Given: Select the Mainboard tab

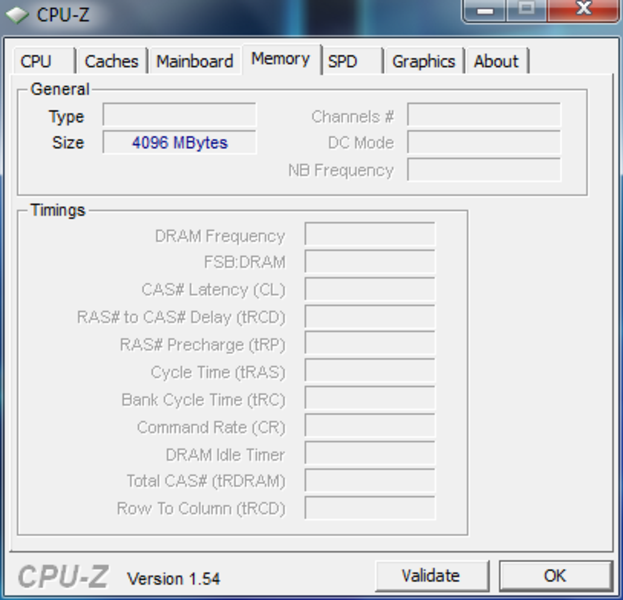Looking at the screenshot, I should [195, 61].
